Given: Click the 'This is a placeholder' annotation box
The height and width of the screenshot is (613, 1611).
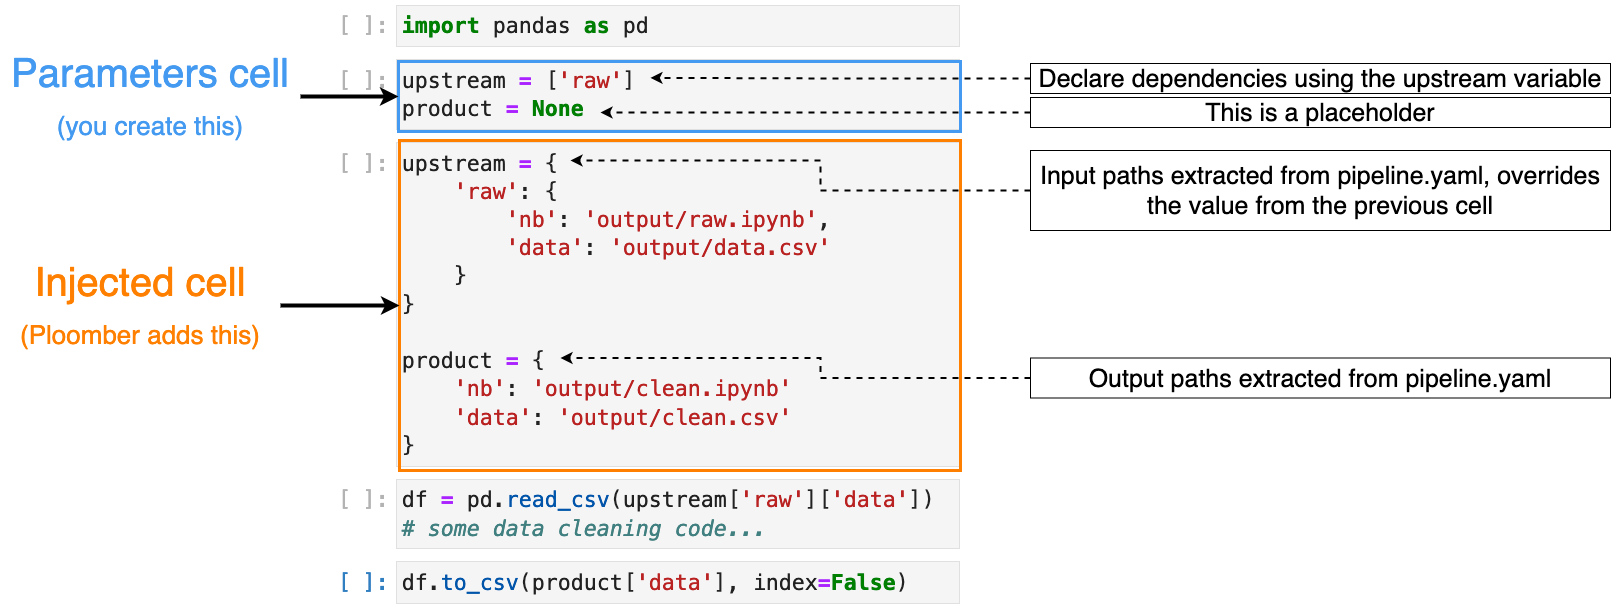Looking at the screenshot, I should tap(1320, 113).
